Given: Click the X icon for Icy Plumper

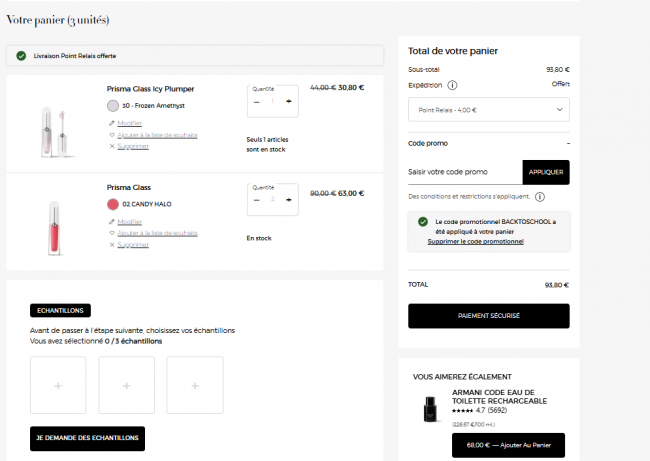Looking at the screenshot, I should point(112,146).
